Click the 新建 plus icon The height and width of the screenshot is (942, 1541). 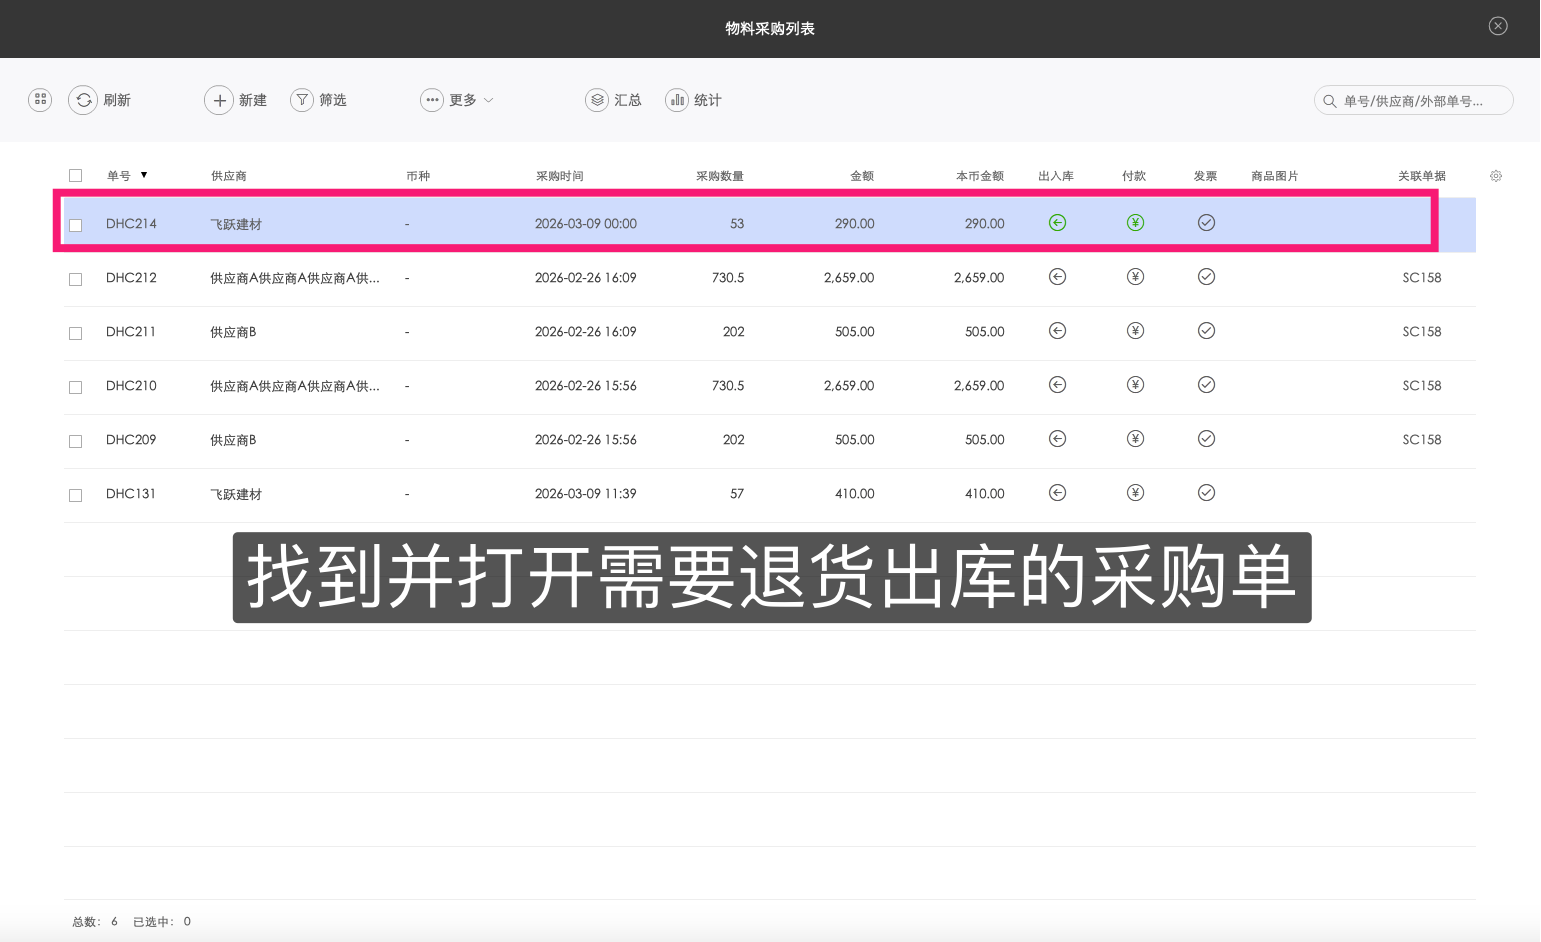tap(219, 100)
